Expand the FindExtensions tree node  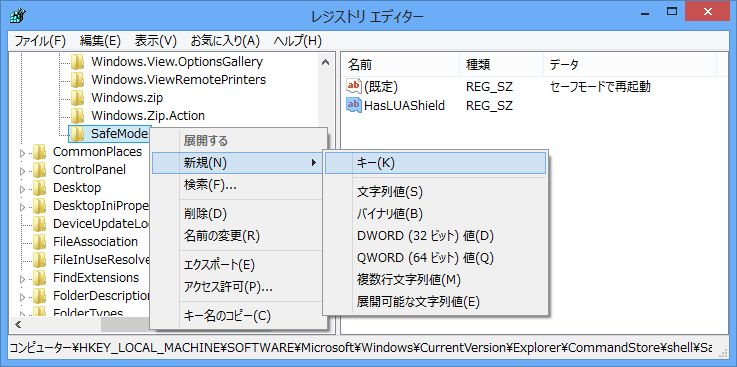tap(23, 279)
